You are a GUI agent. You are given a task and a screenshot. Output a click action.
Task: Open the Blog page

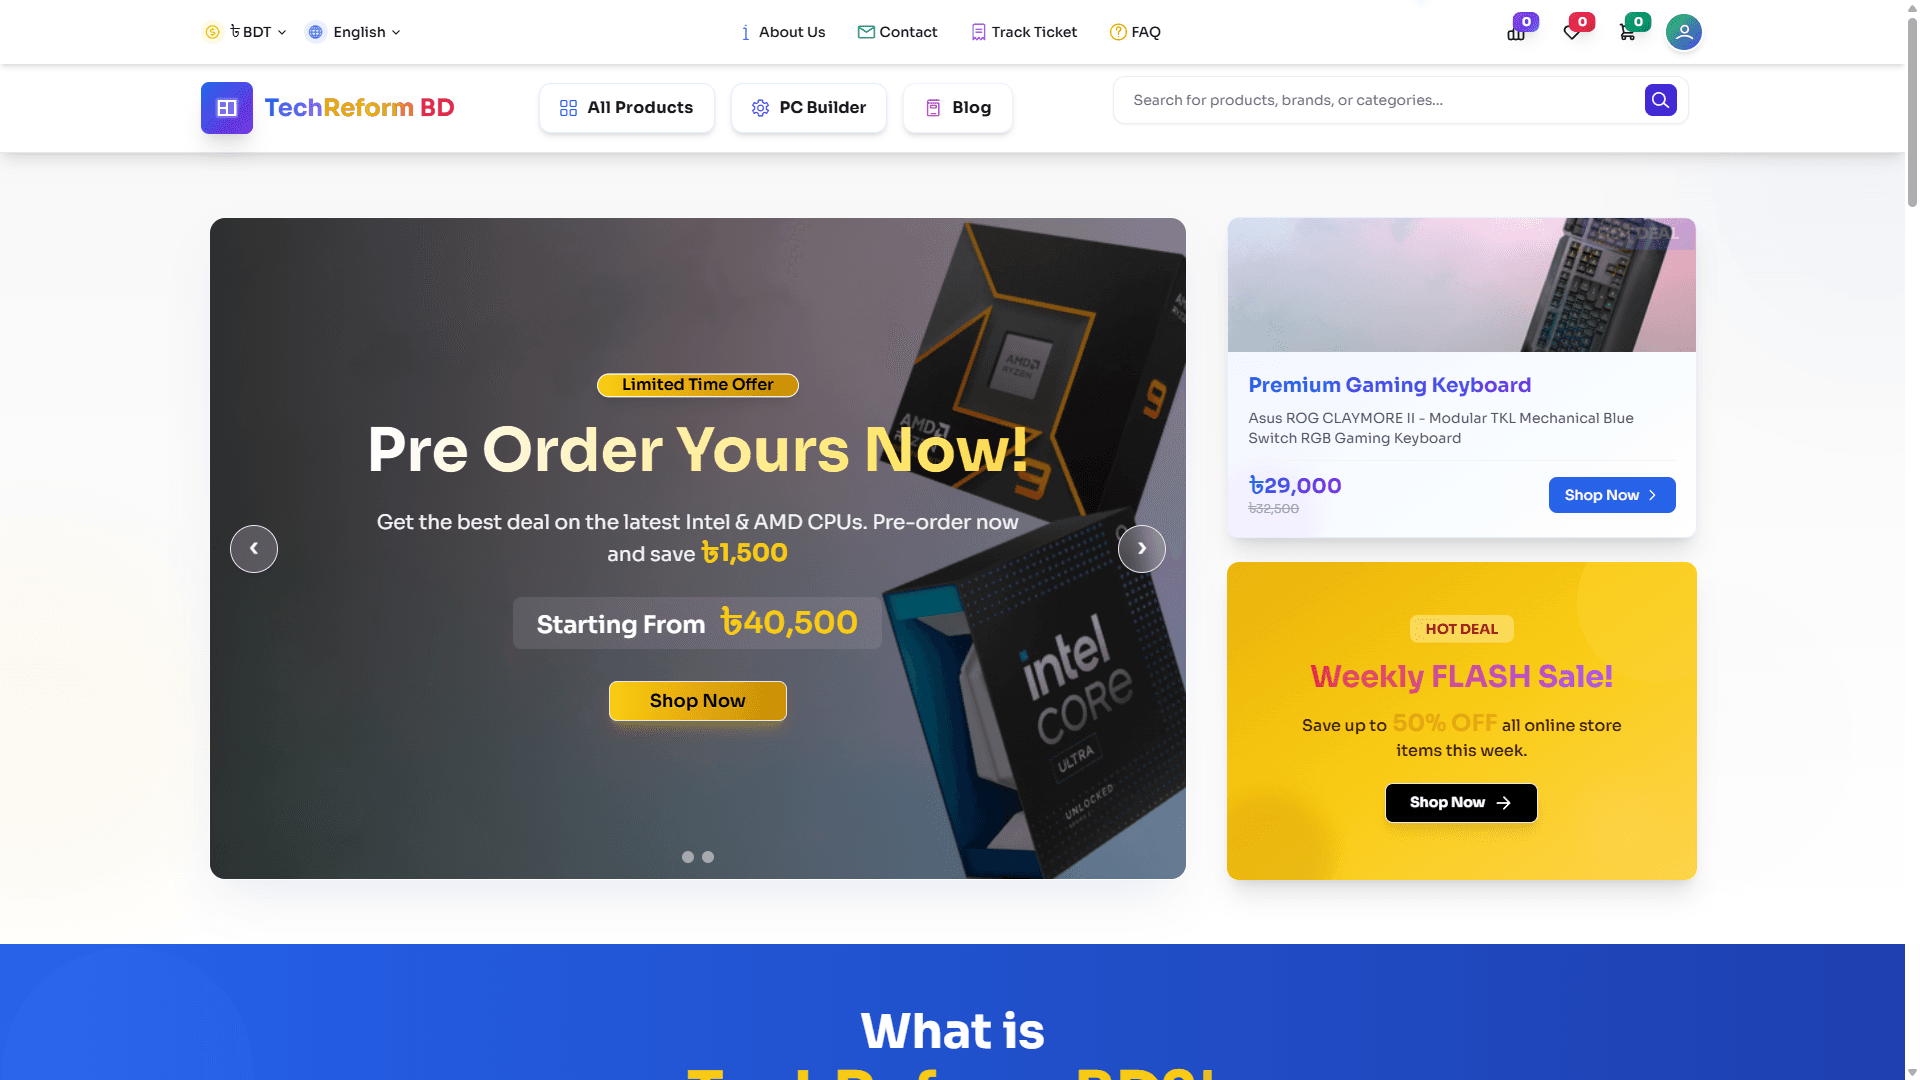click(958, 108)
